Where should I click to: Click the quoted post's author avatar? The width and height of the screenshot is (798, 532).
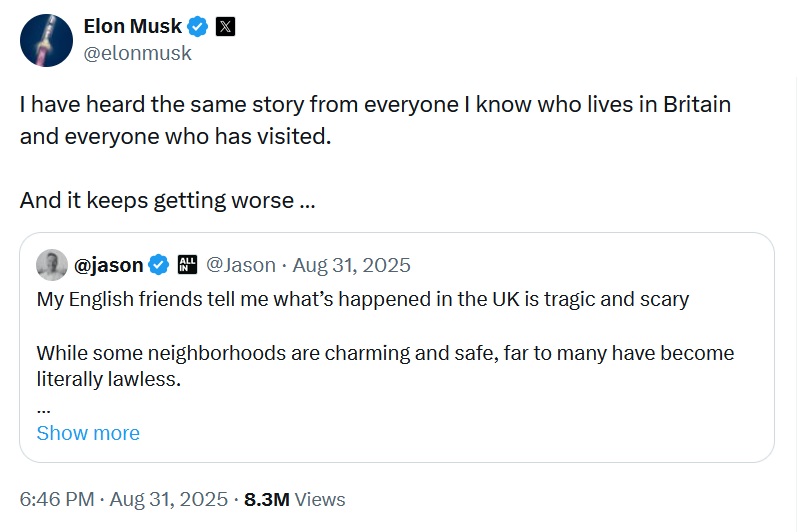click(x=52, y=265)
